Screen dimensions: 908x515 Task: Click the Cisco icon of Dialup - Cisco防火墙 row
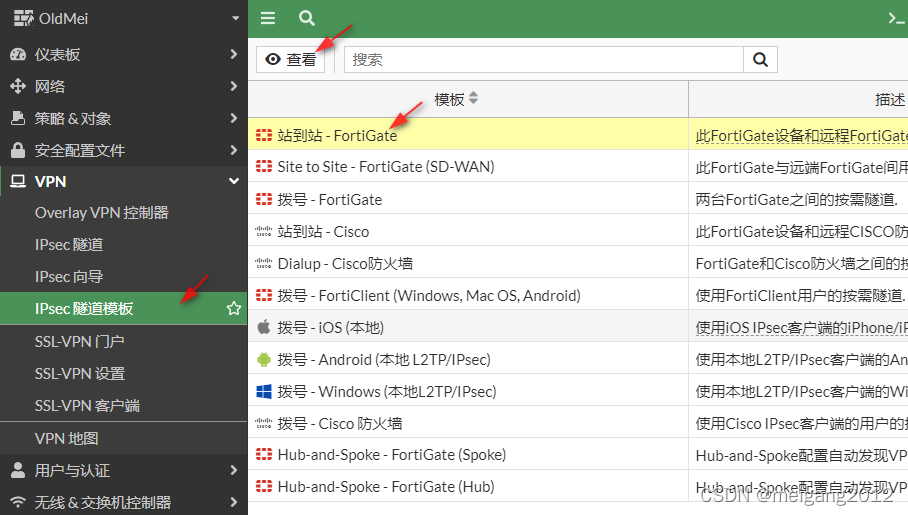tap(263, 264)
